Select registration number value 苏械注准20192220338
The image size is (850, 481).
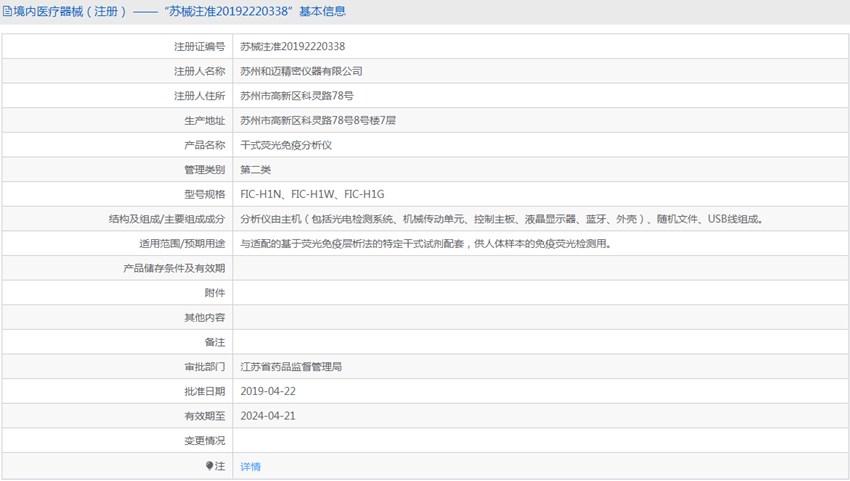pos(293,47)
